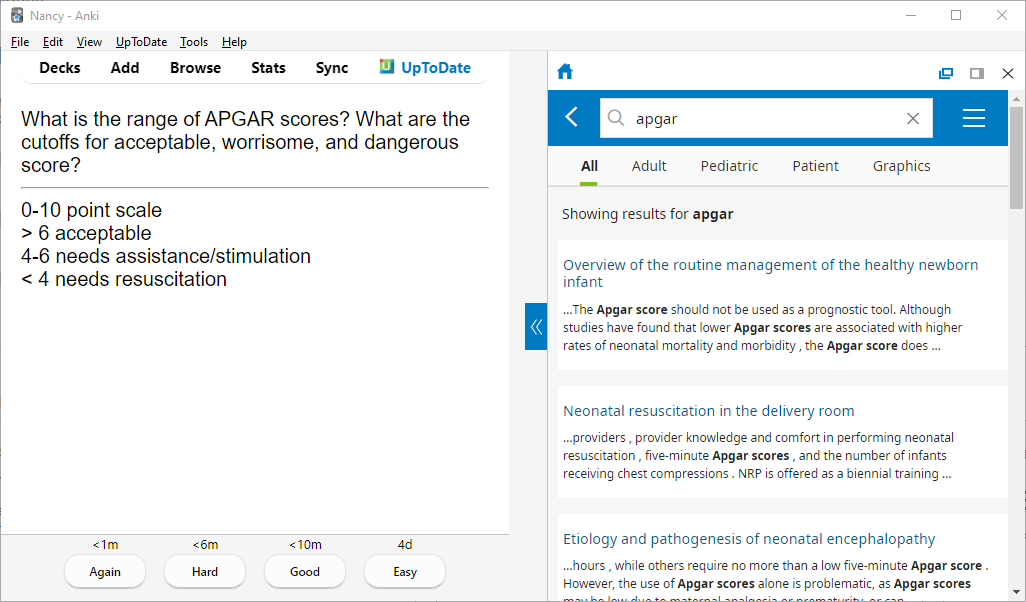Image resolution: width=1026 pixels, height=602 pixels.
Task: Open the UpToDate hamburger menu
Action: point(973,118)
